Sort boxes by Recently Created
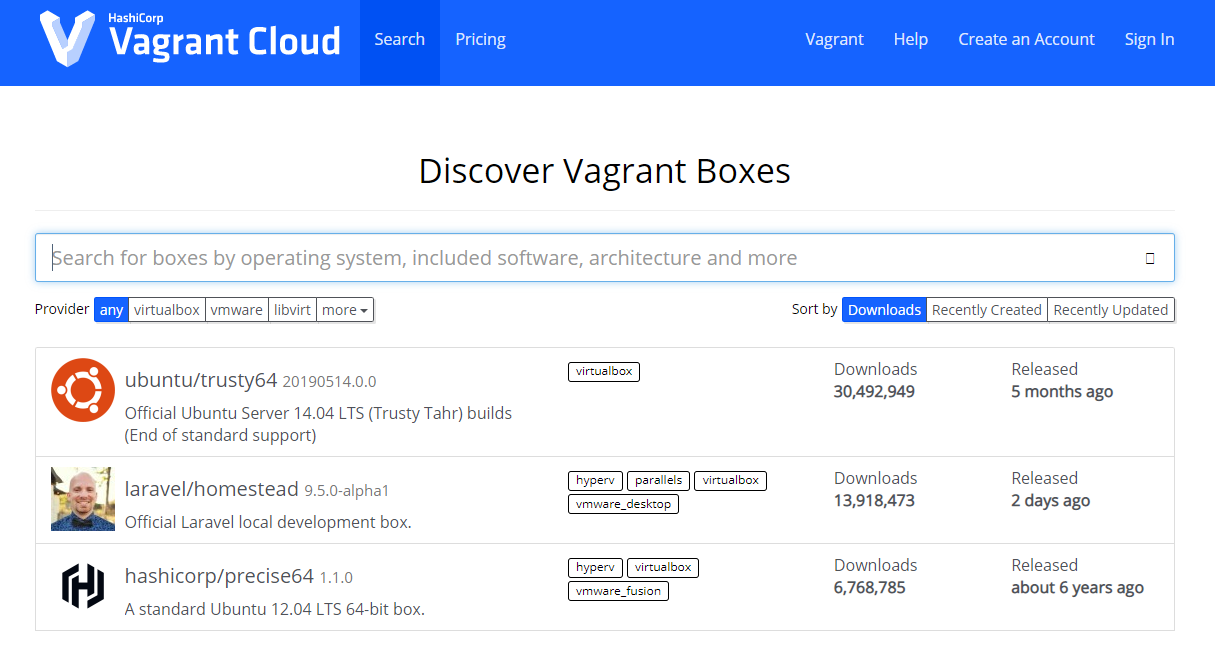 (x=986, y=310)
